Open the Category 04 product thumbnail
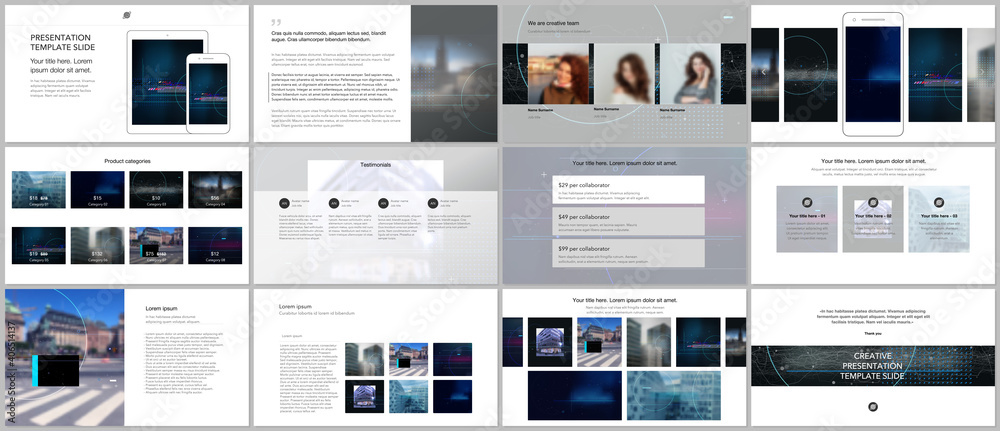Image resolution: width=1000 pixels, height=431 pixels. point(215,189)
